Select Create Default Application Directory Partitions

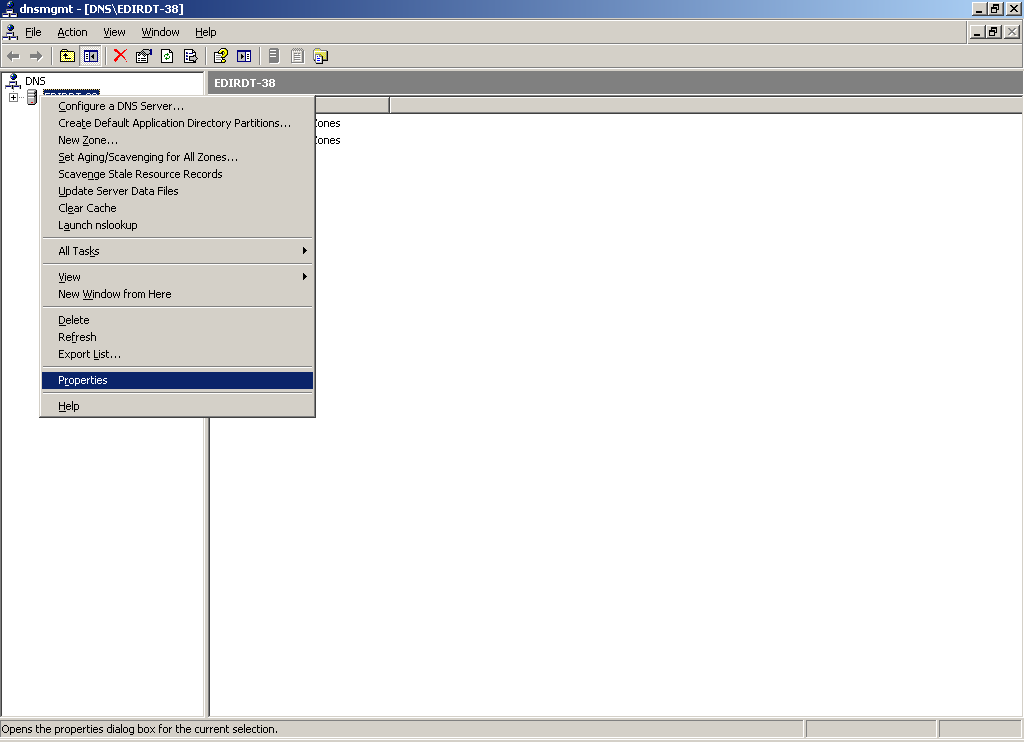pos(177,123)
